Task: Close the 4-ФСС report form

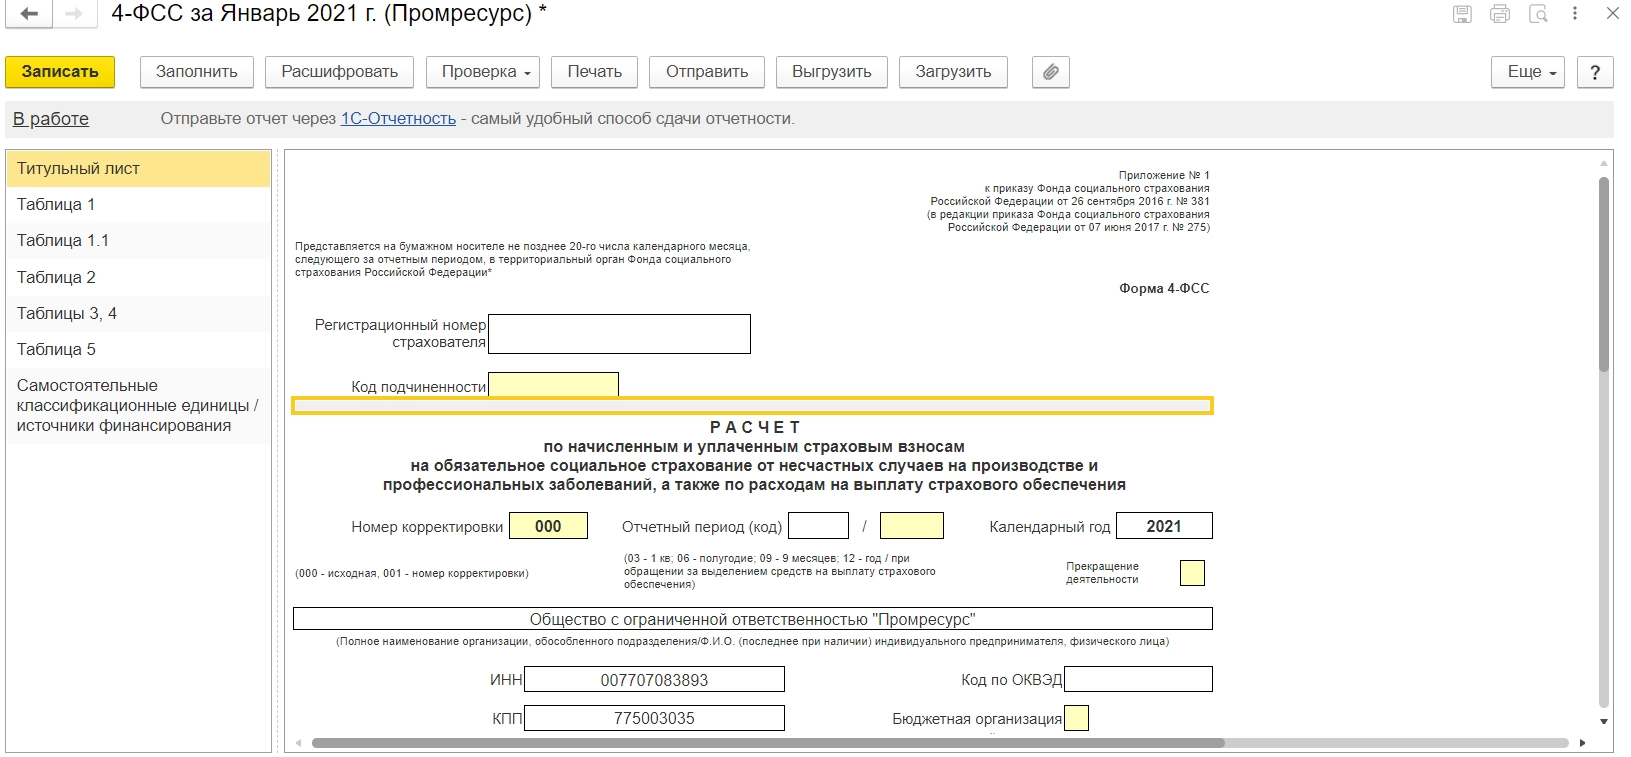Action: click(1613, 14)
